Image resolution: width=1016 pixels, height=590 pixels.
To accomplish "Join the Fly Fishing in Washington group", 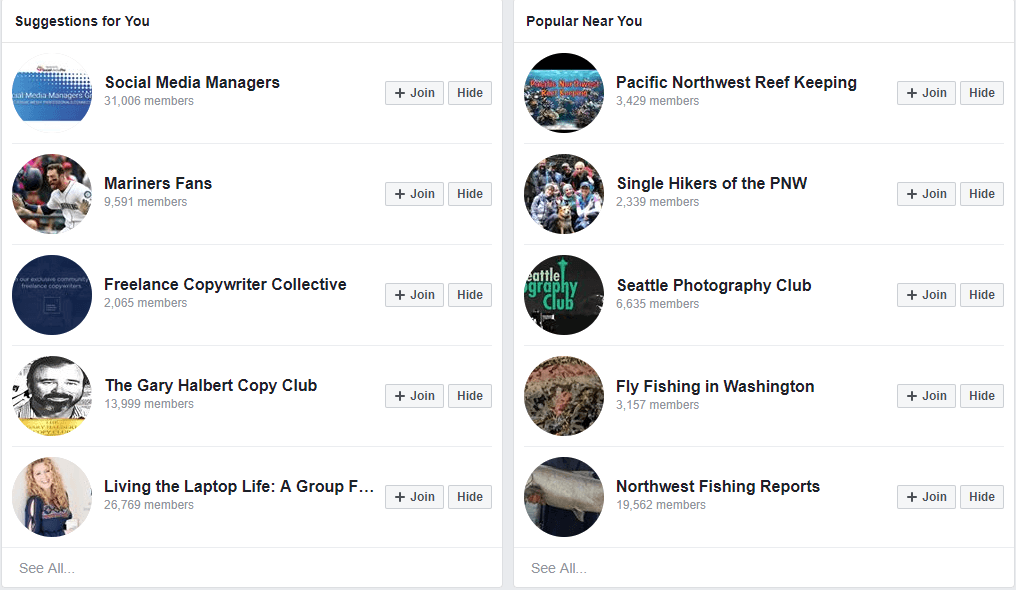I will (926, 395).
